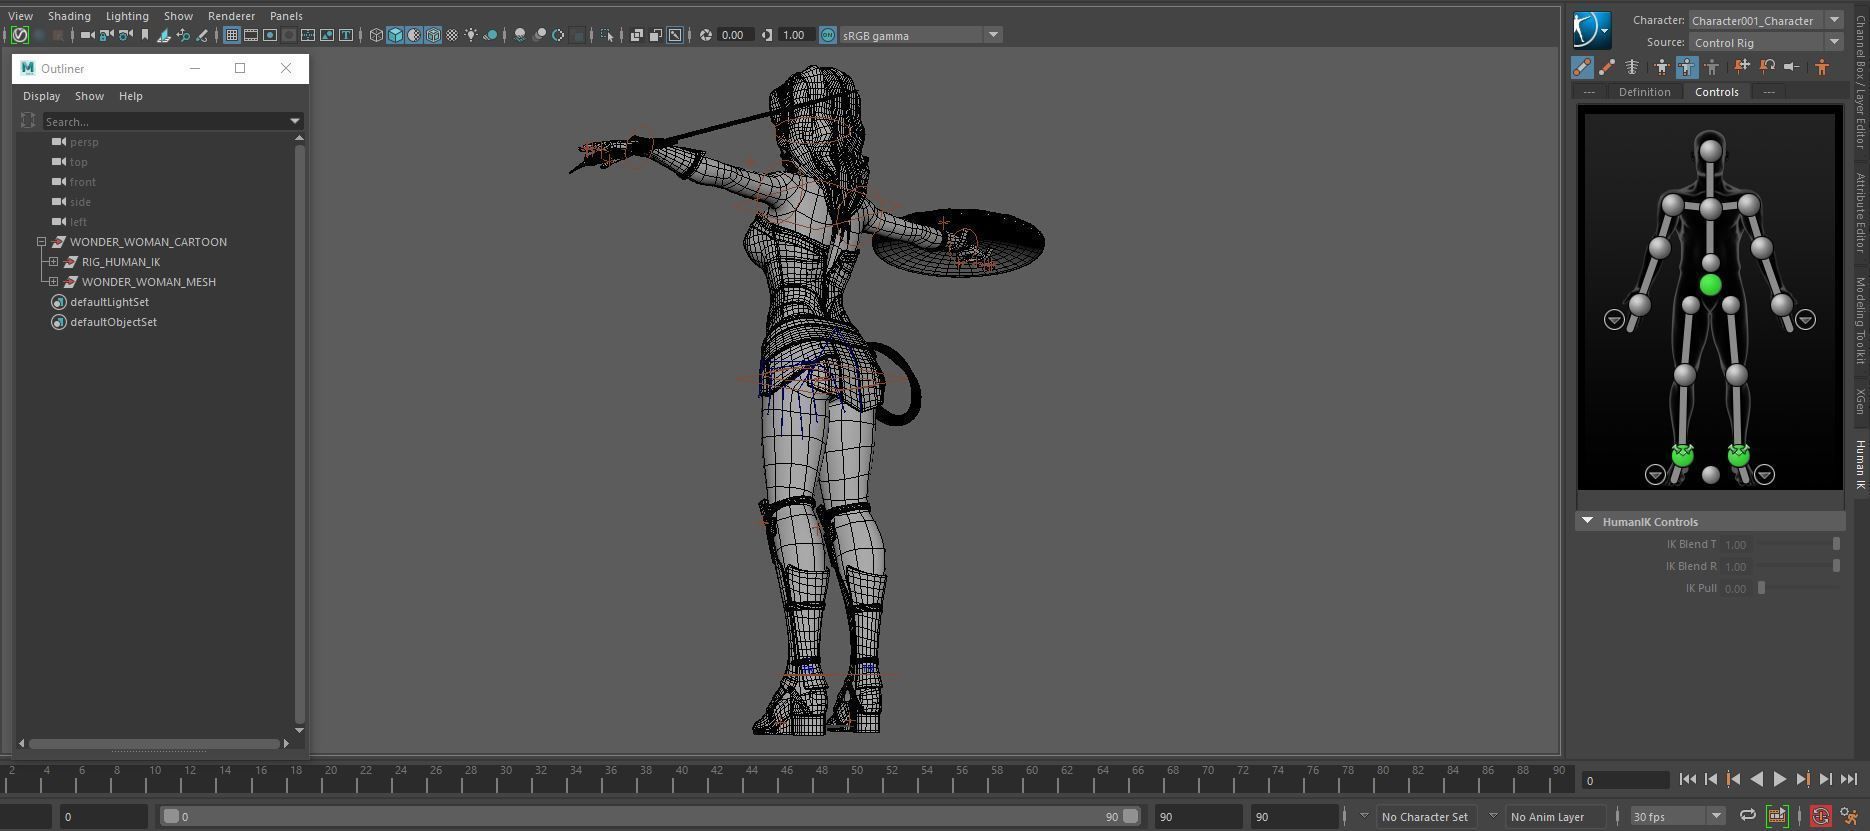The image size is (1870, 831).
Task: Select the head effector on HumanIK figure
Action: pos(1710,151)
